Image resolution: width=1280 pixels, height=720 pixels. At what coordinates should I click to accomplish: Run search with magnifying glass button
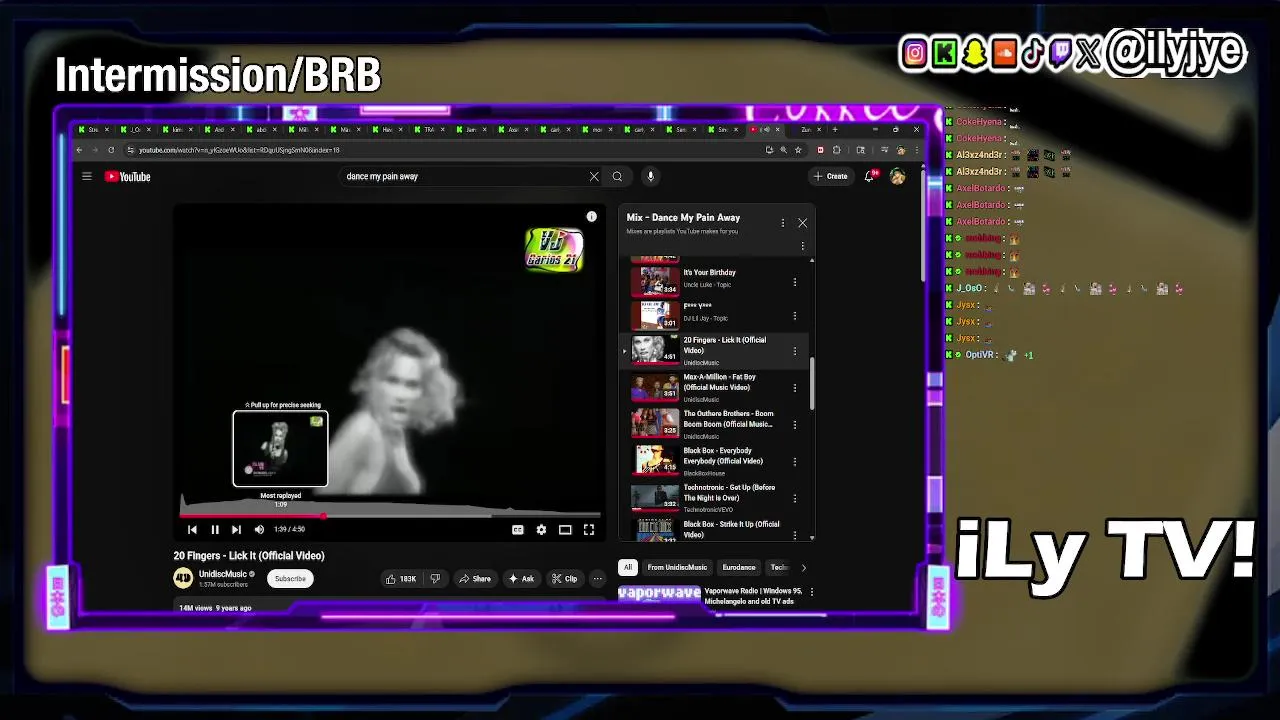click(x=617, y=177)
